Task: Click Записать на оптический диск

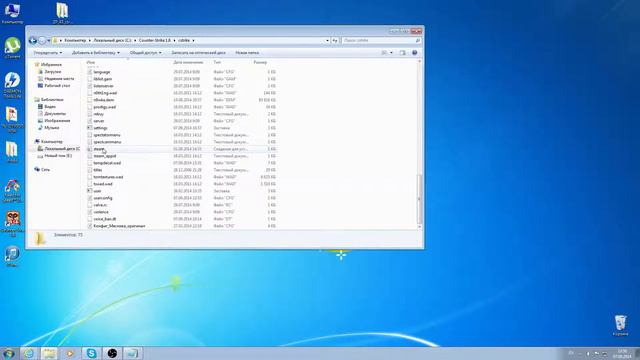Action: 198,53
